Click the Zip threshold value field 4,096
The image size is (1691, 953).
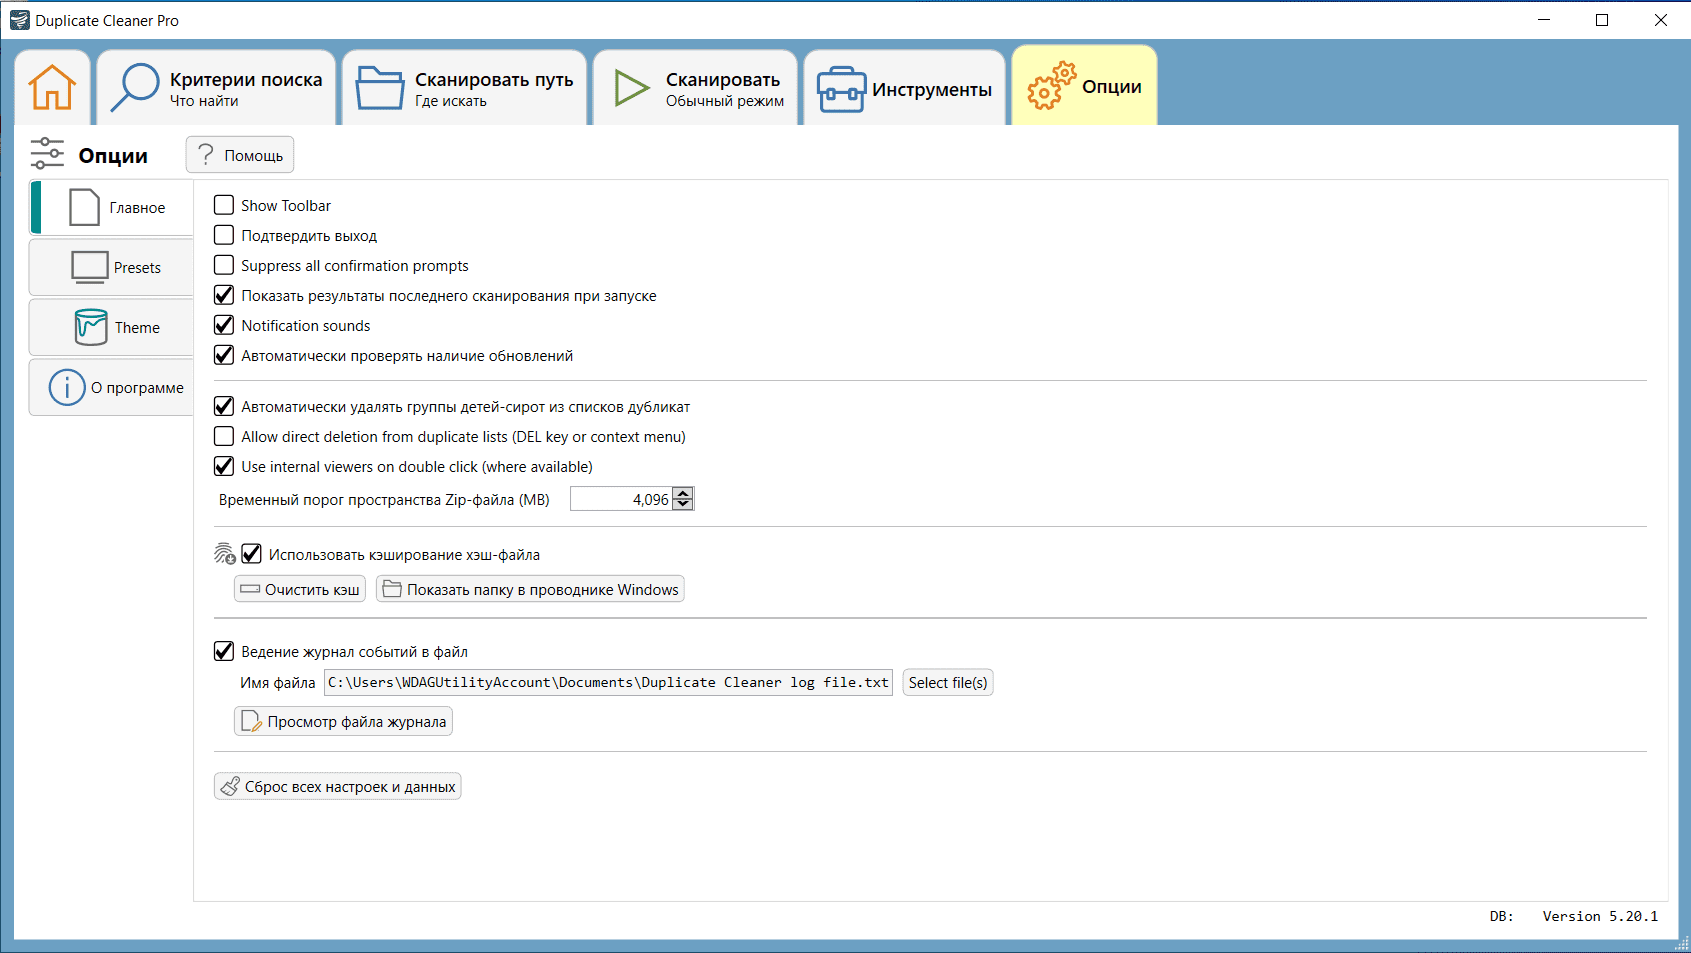pyautogui.click(x=621, y=499)
